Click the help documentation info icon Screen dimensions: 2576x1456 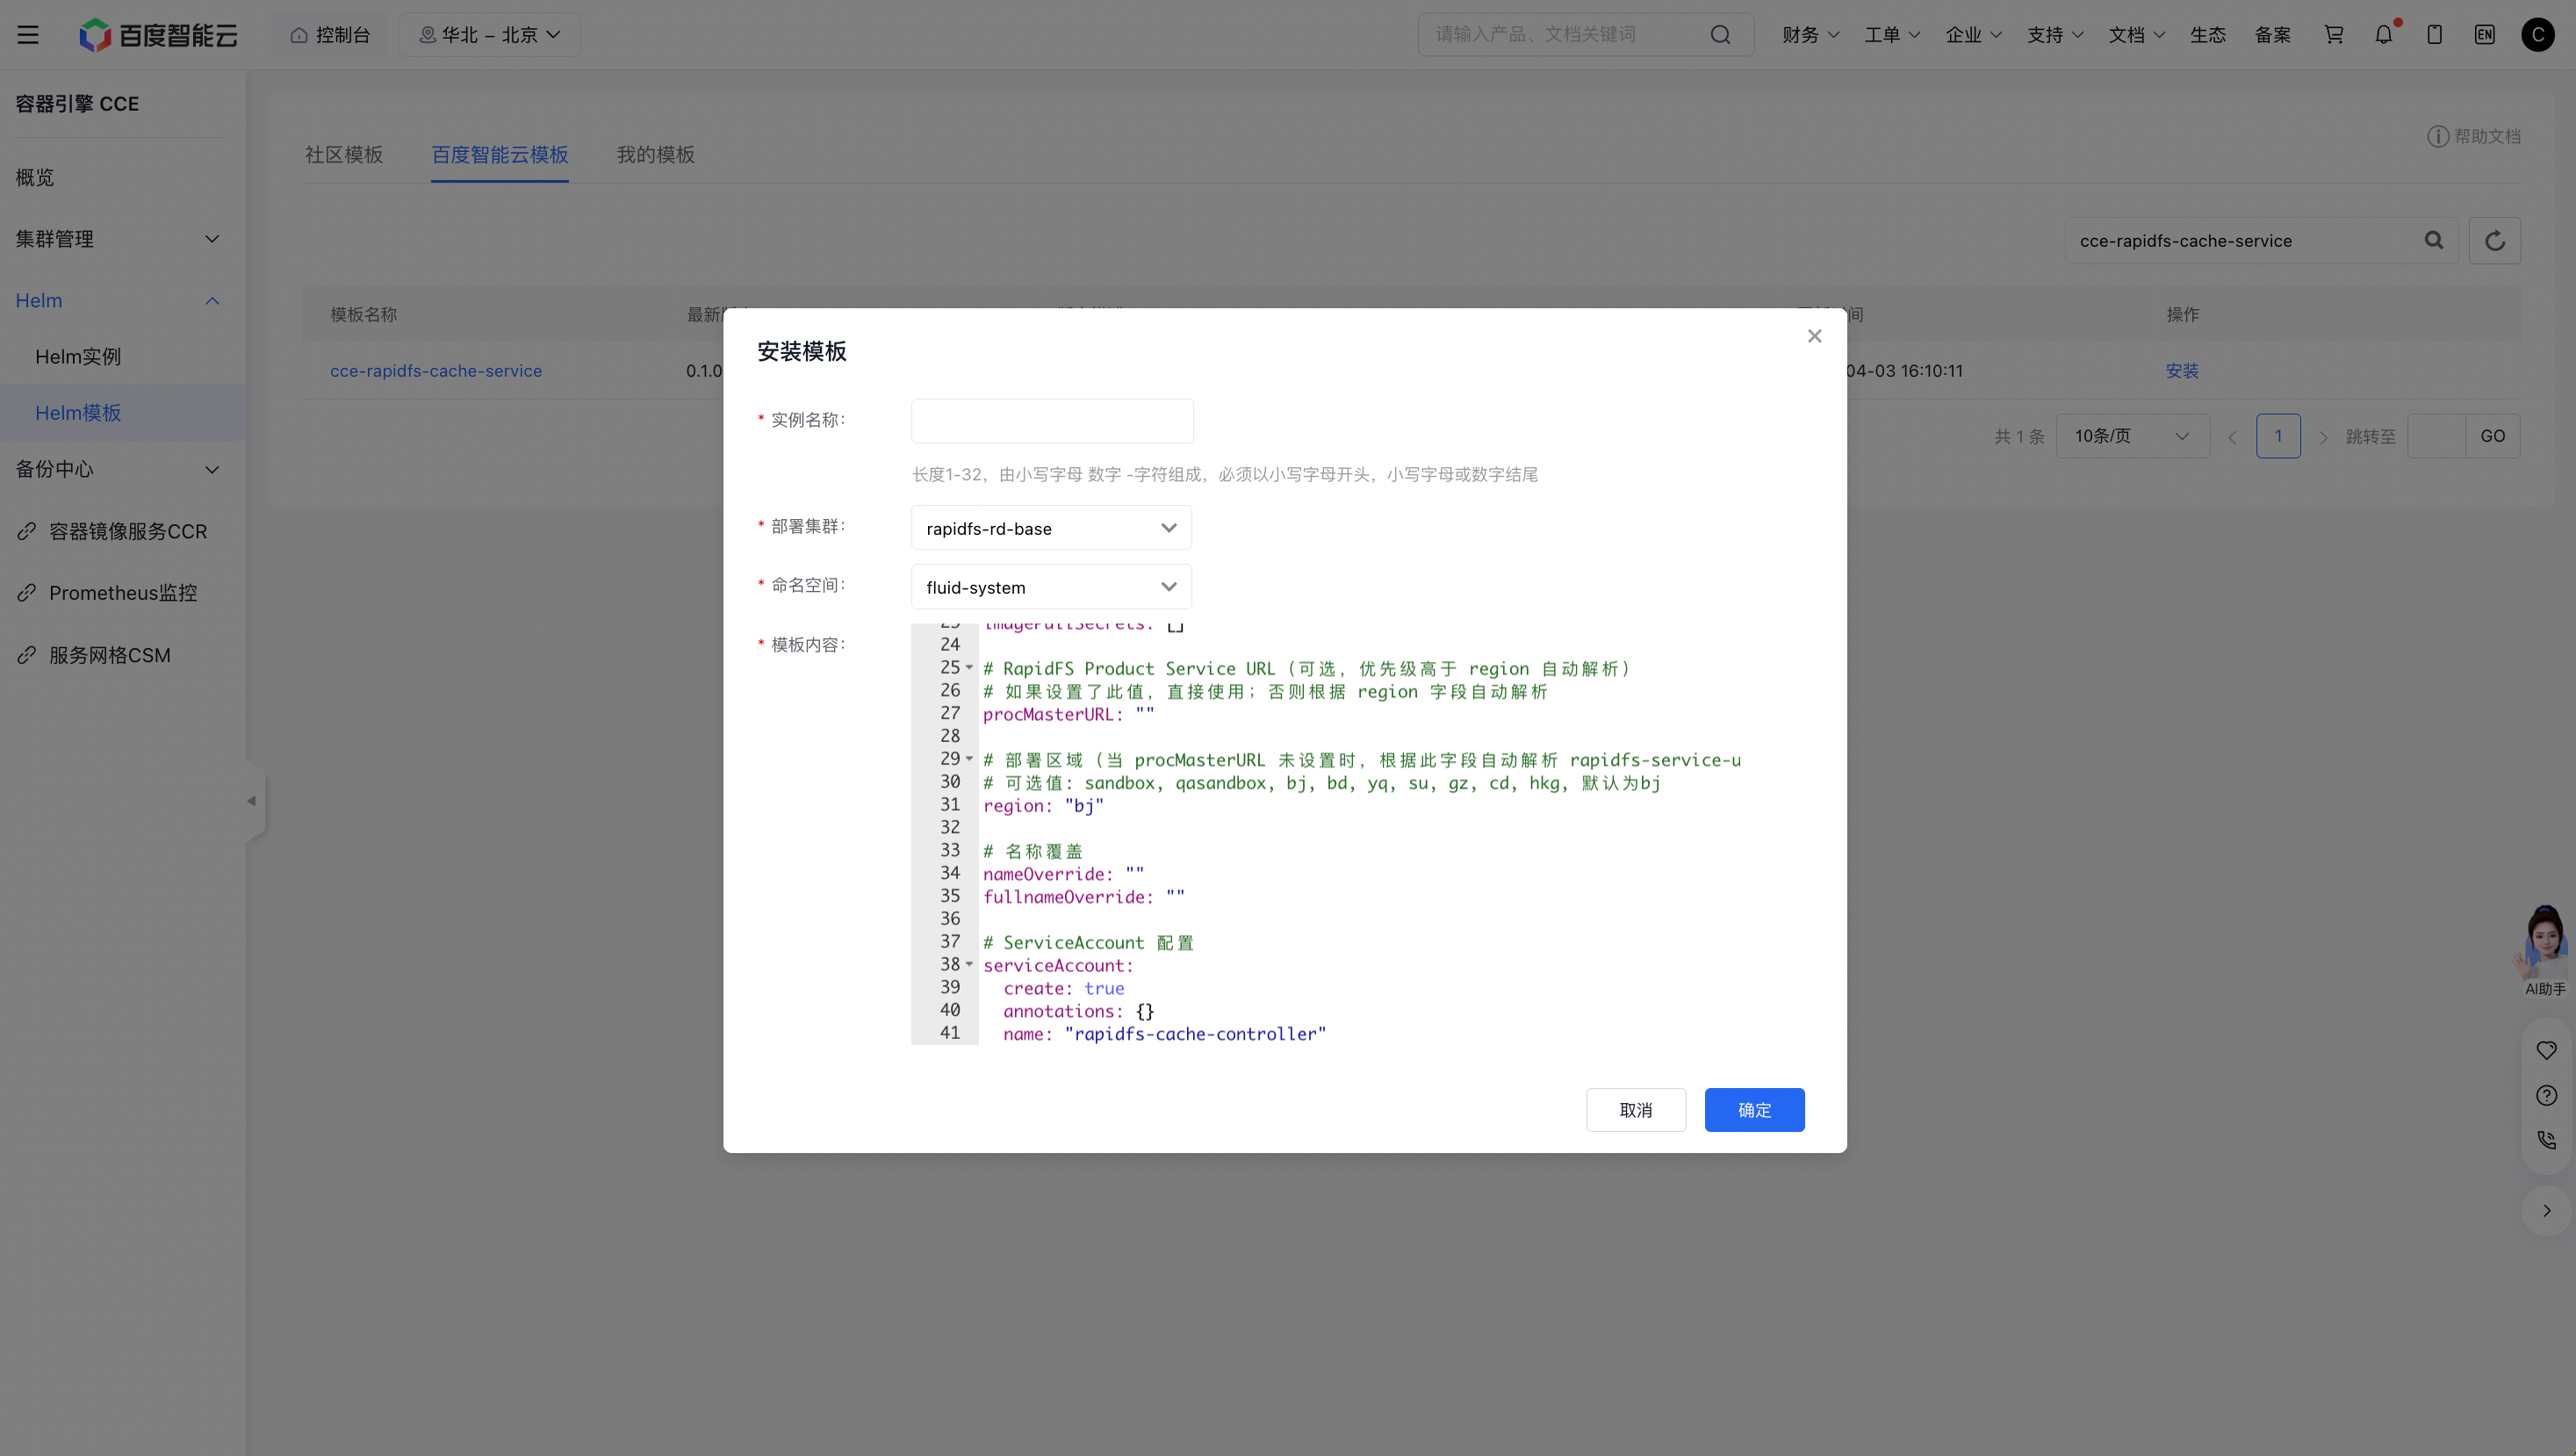pos(2438,136)
